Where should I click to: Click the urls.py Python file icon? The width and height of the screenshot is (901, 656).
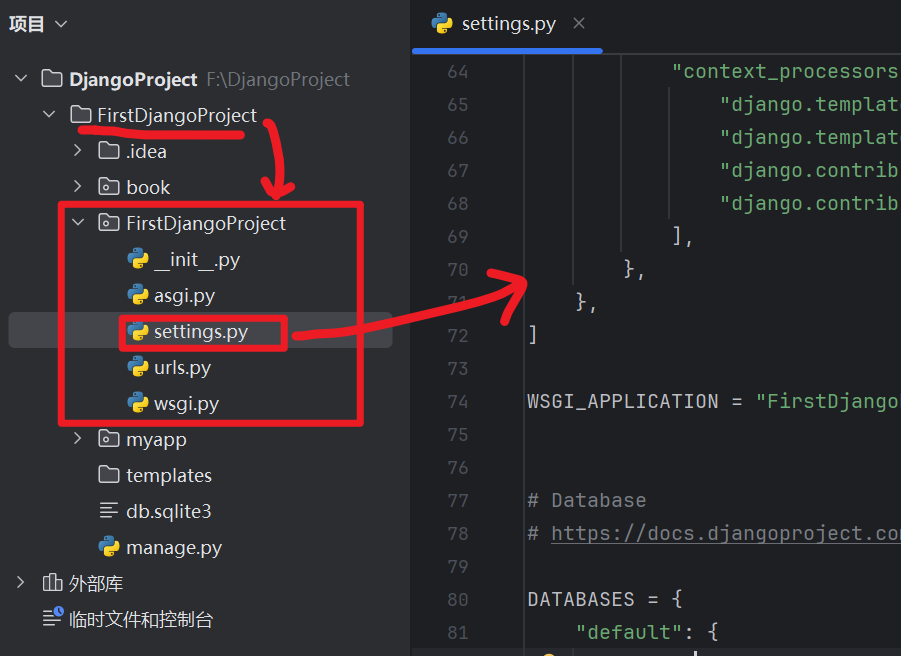[x=138, y=366]
